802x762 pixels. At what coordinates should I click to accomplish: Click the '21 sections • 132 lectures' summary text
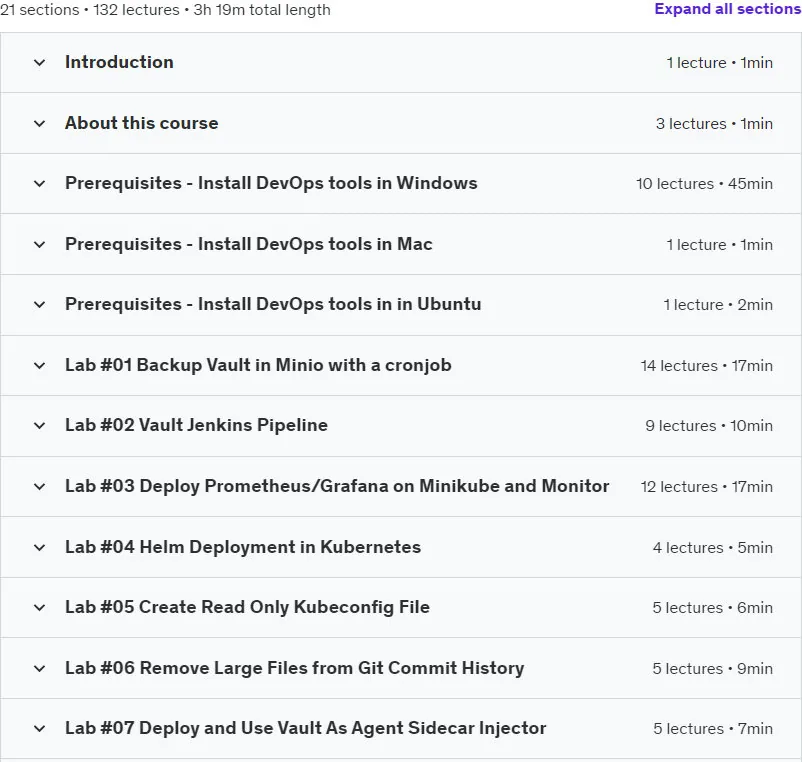[165, 10]
